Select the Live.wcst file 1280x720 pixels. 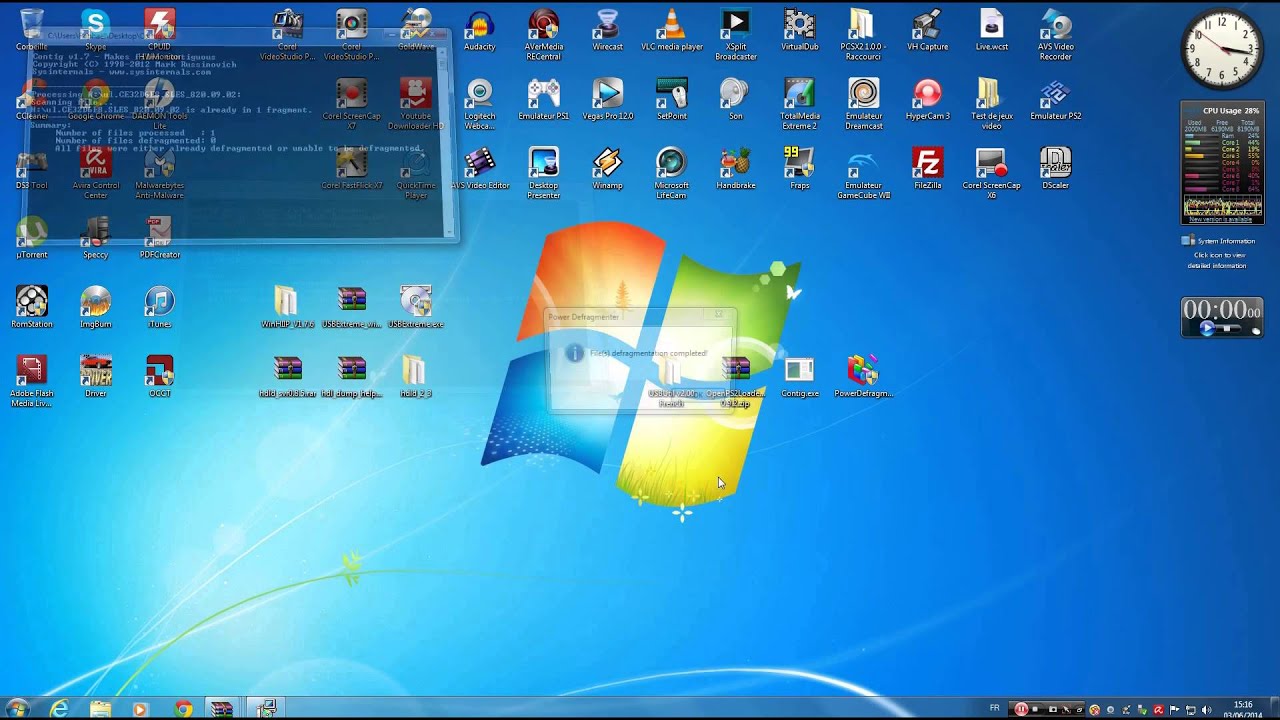(991, 29)
